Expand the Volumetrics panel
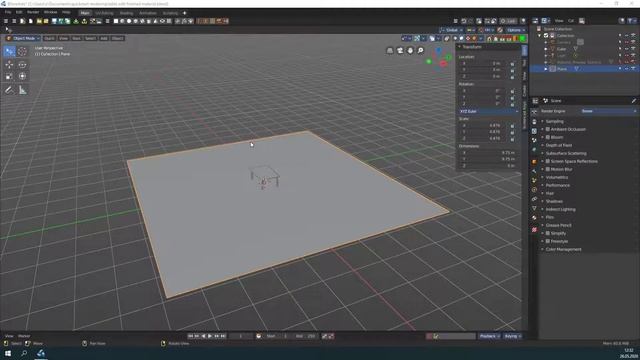The image size is (640, 360). 557,177
